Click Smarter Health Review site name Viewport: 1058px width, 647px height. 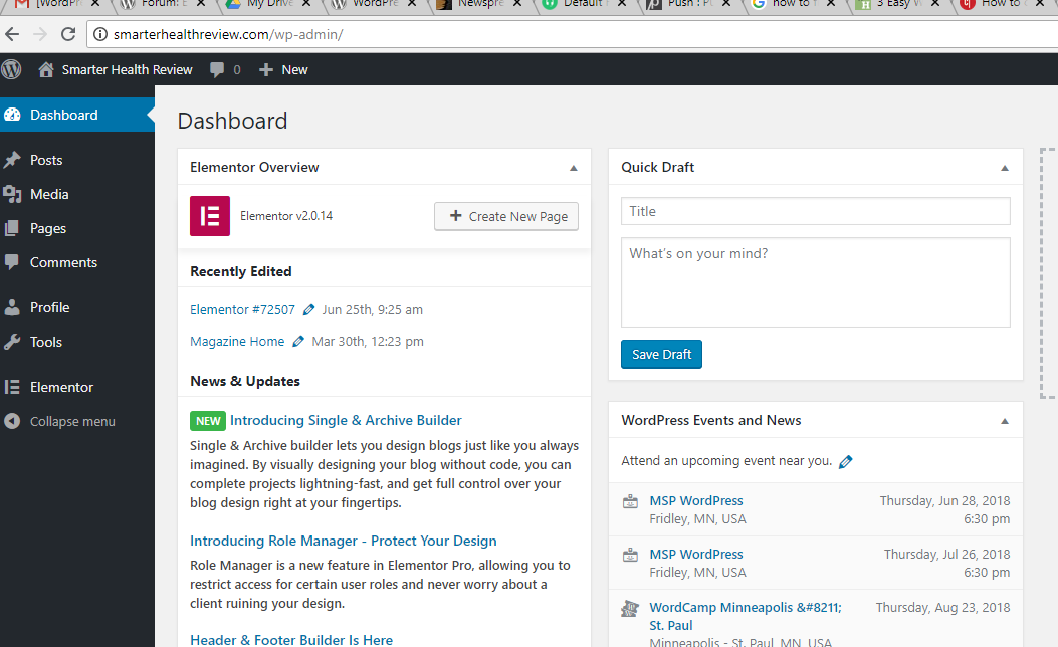point(127,69)
